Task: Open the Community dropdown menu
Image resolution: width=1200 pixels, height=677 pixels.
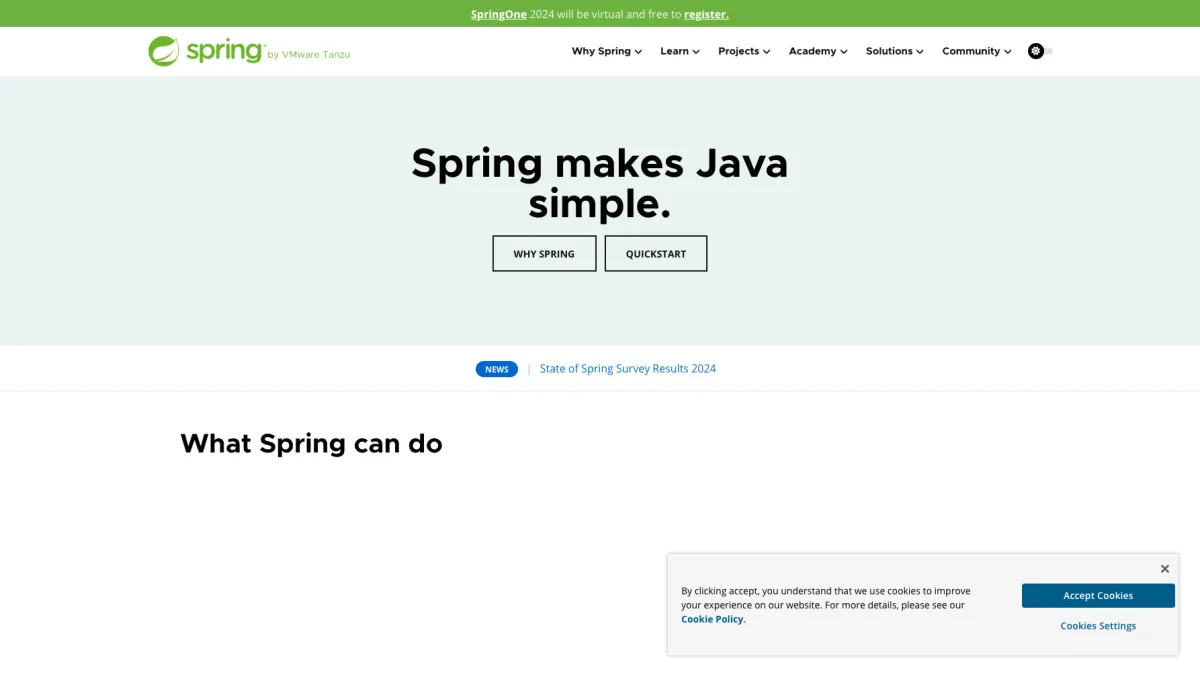Action: [977, 51]
